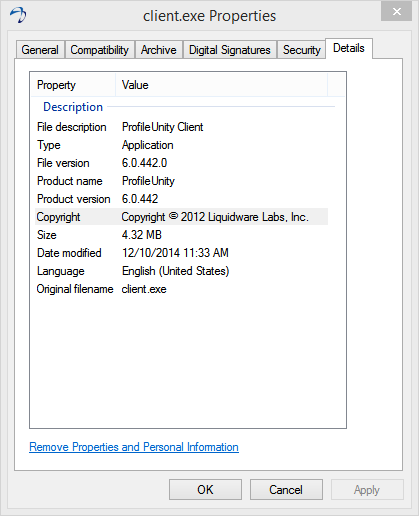Select the File description row label

pos(72,127)
